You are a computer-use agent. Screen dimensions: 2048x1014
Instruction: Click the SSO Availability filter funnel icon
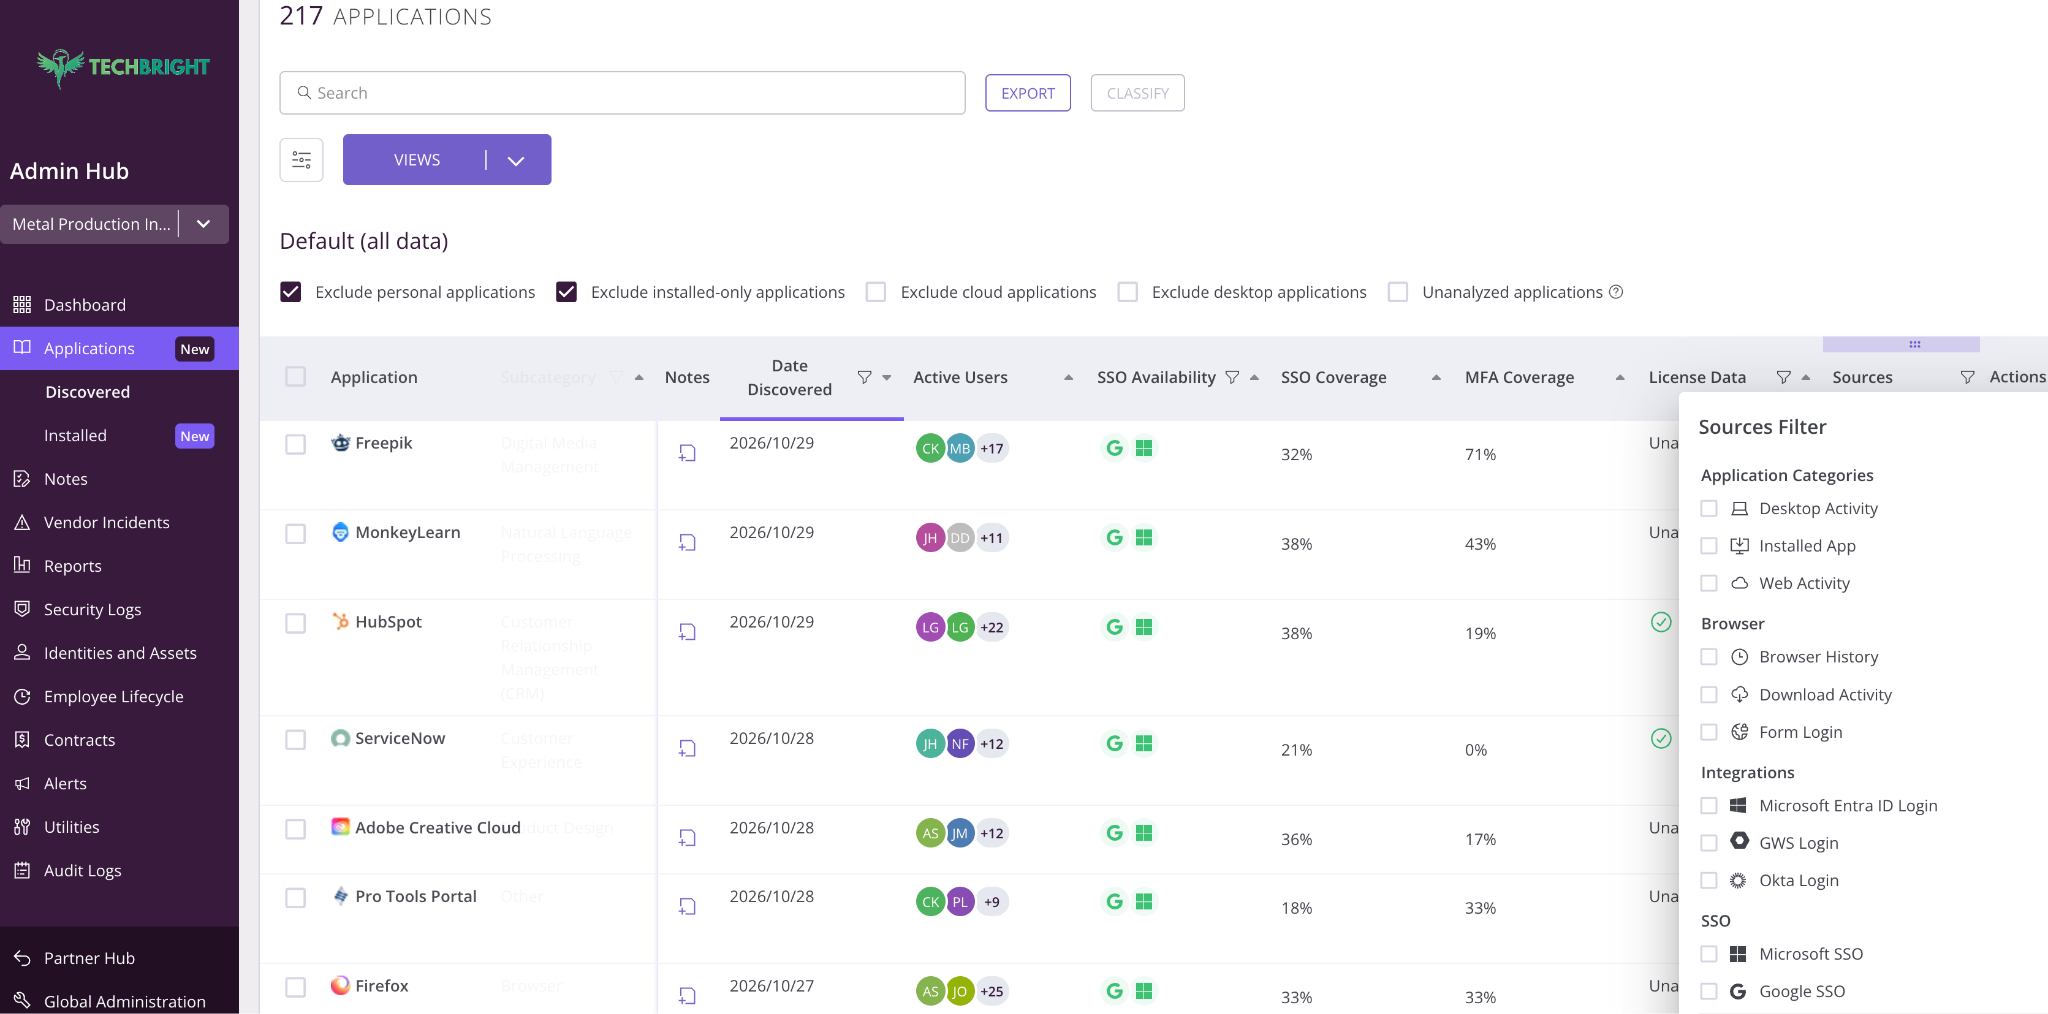(x=1232, y=377)
